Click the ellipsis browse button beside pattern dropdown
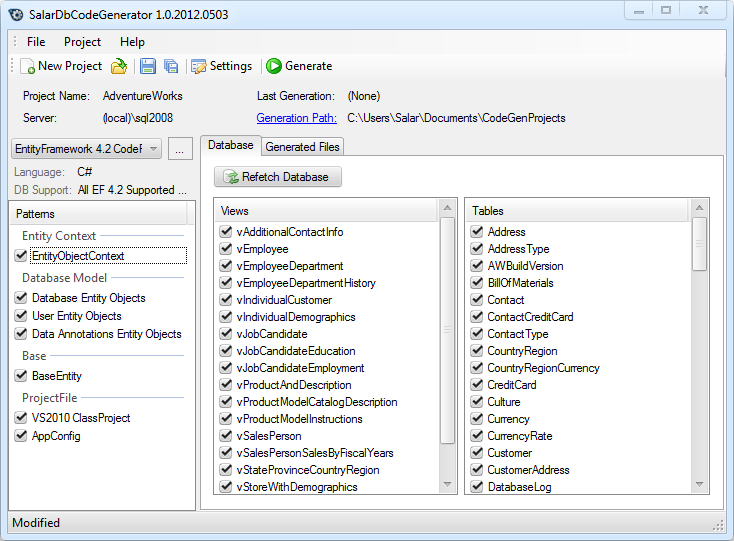The width and height of the screenshot is (734, 541). click(x=180, y=149)
